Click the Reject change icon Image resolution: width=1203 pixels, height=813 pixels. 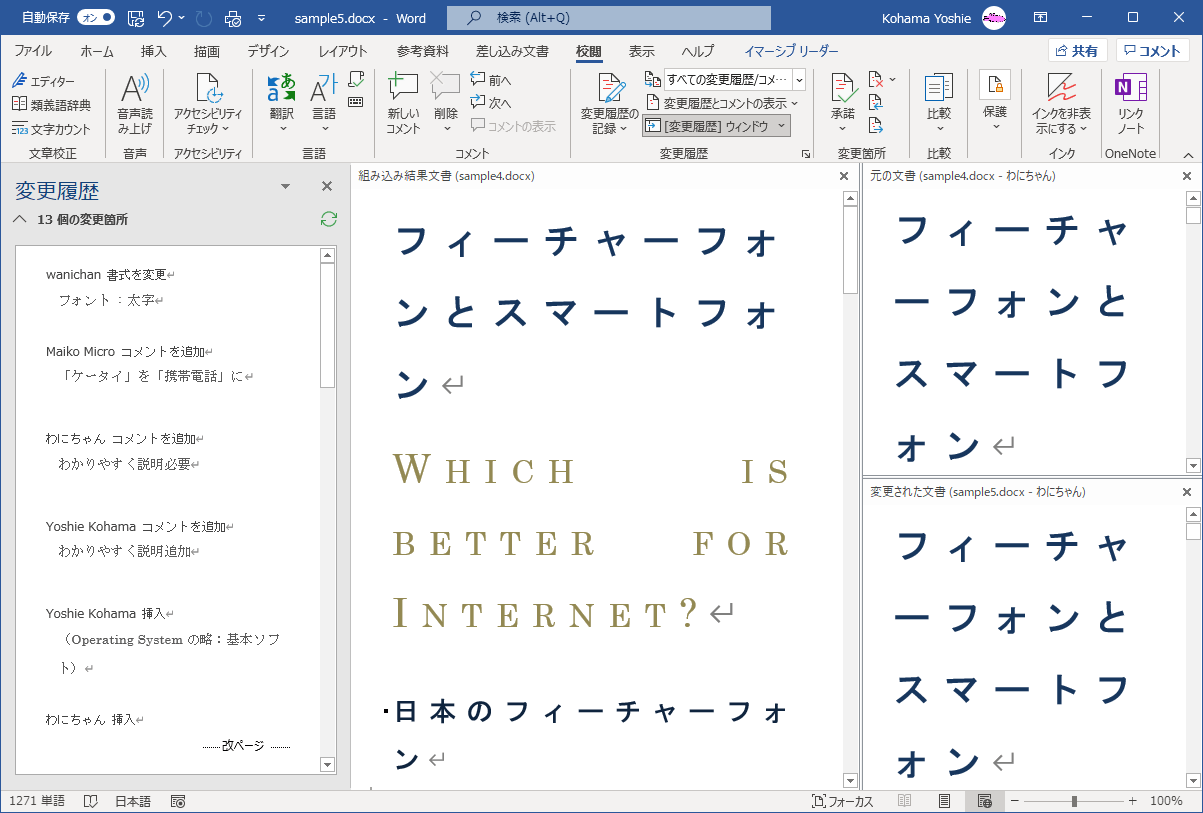(875, 79)
